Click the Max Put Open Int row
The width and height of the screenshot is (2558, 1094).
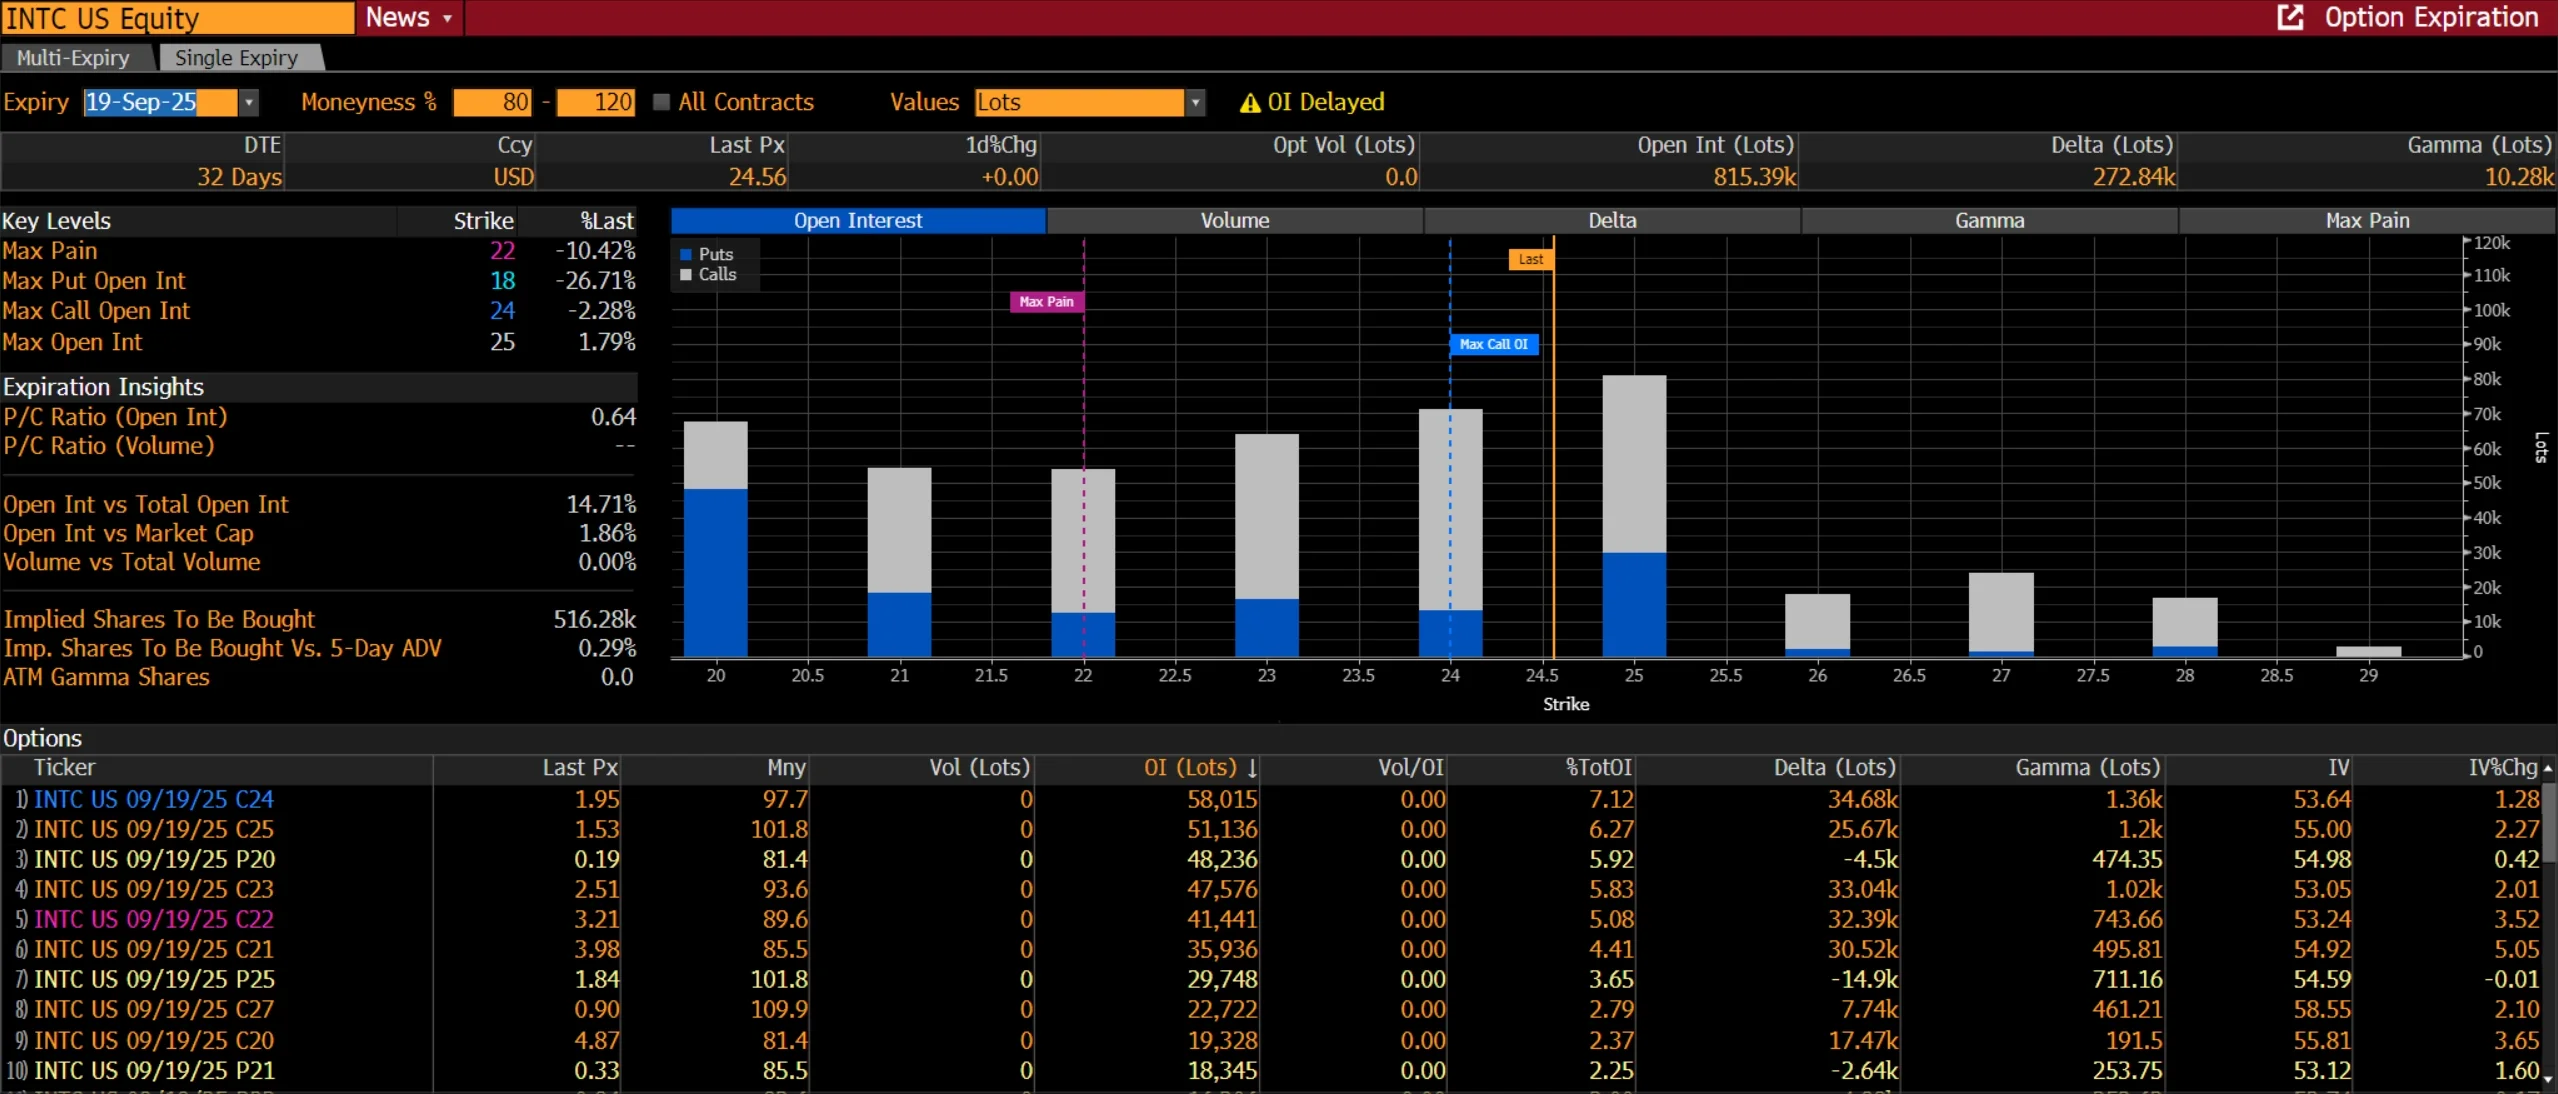click(x=319, y=282)
